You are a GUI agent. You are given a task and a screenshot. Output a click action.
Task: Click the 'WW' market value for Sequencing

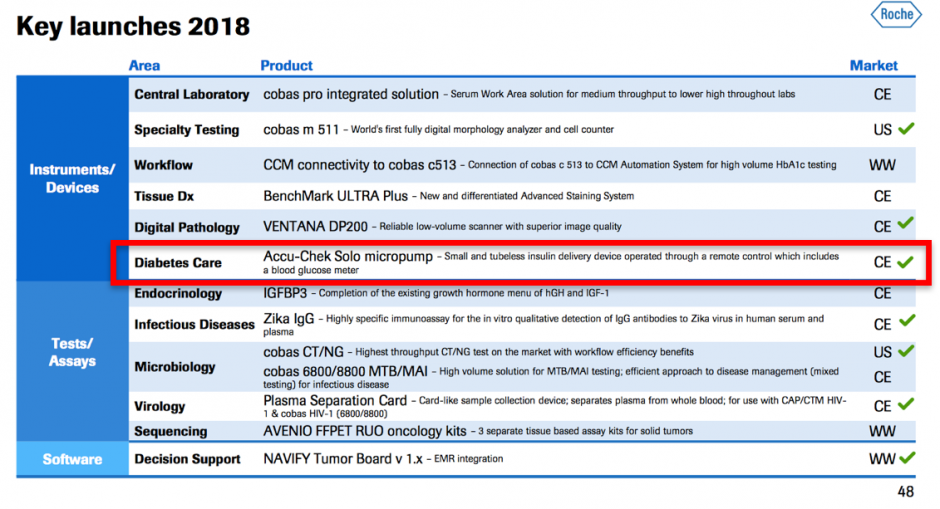tap(882, 431)
